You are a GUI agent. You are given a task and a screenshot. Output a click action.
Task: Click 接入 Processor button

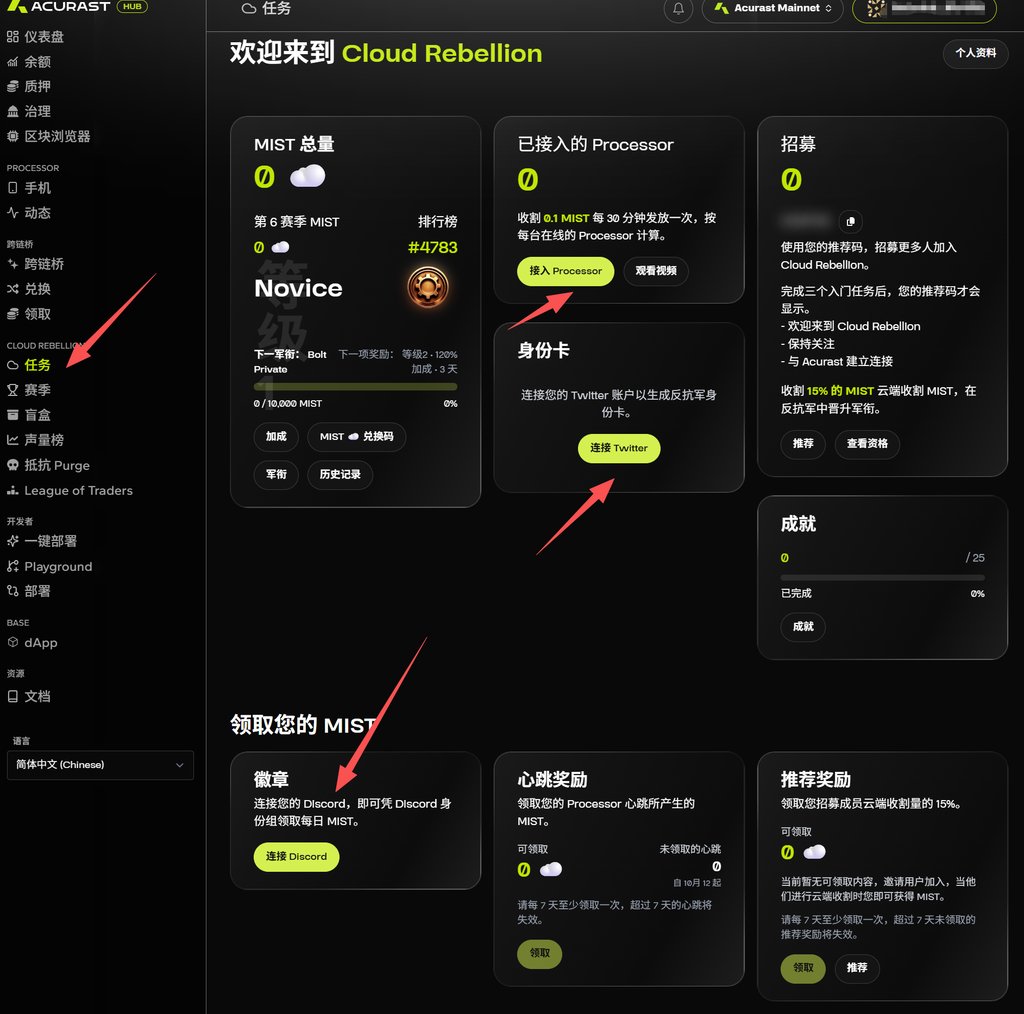click(x=566, y=271)
